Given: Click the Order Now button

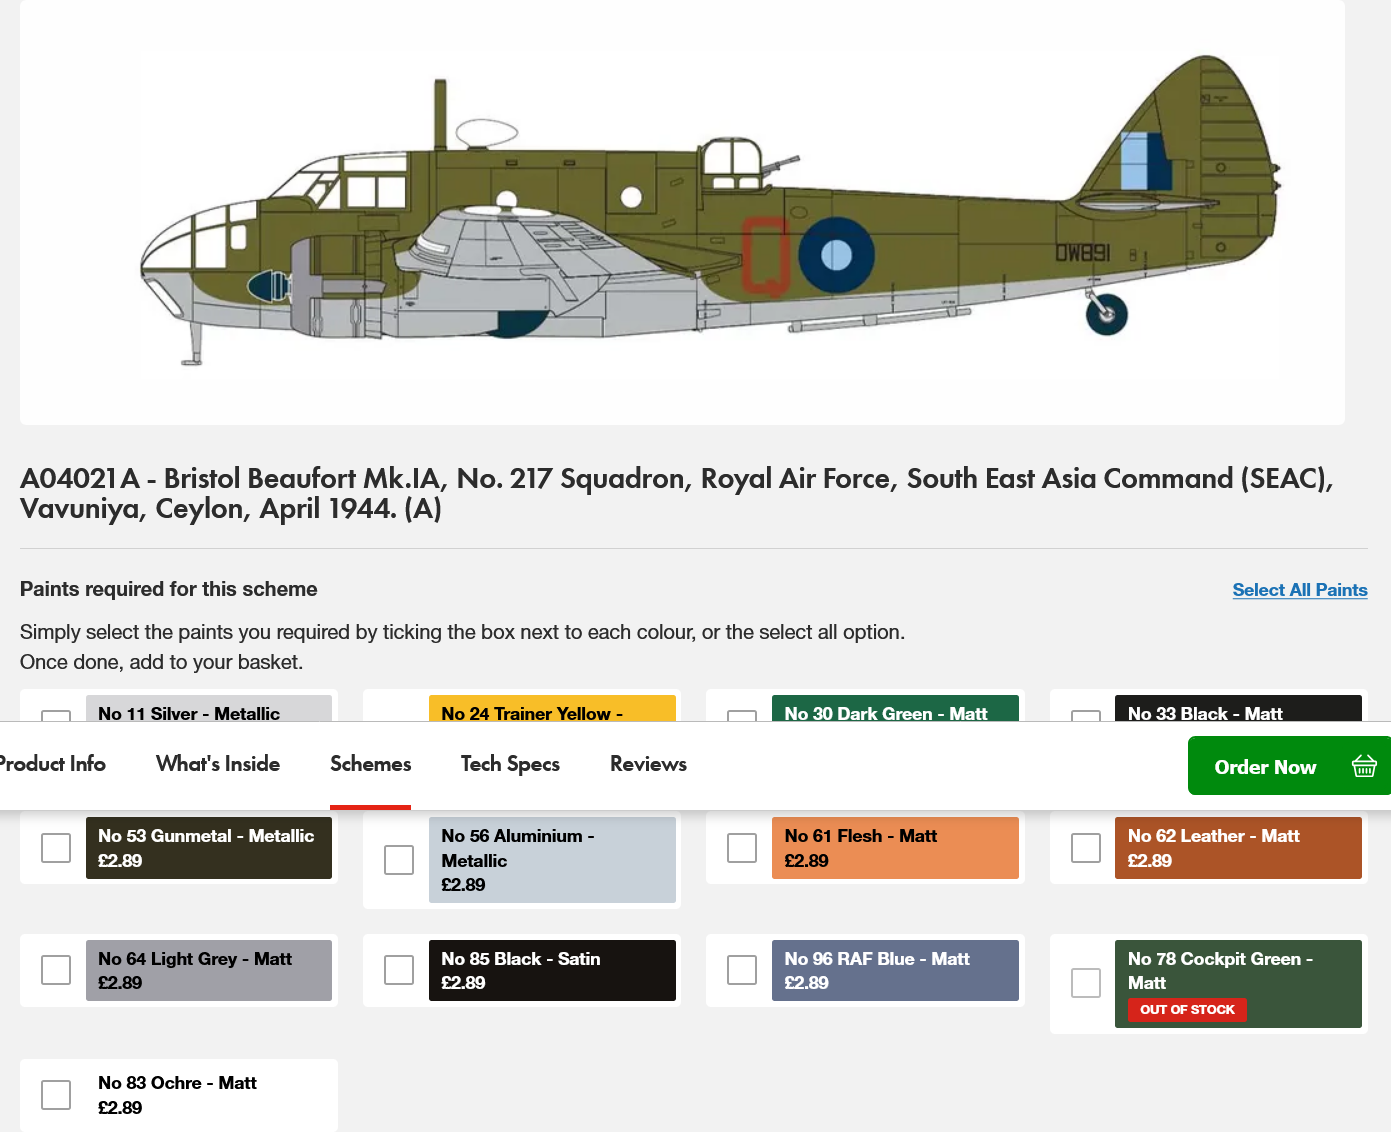Looking at the screenshot, I should (1289, 766).
